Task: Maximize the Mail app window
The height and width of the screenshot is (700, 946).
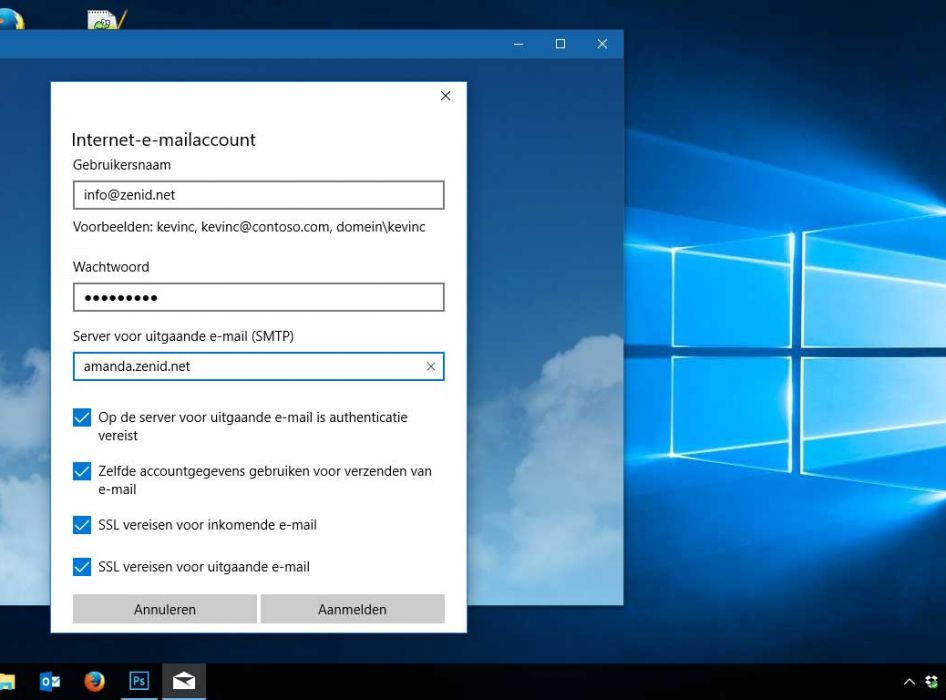Action: click(560, 44)
